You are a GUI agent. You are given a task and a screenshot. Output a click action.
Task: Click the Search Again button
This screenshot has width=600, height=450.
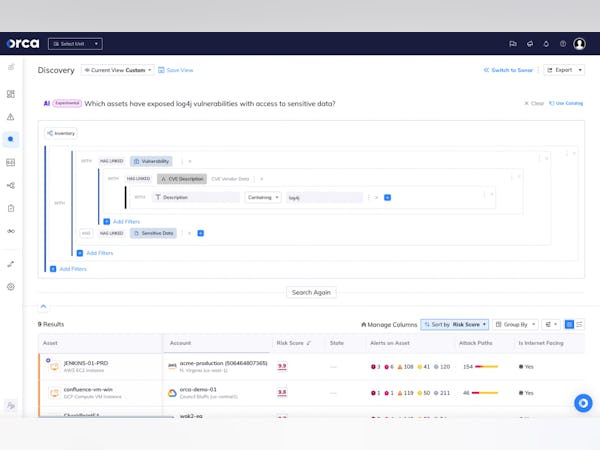point(311,292)
